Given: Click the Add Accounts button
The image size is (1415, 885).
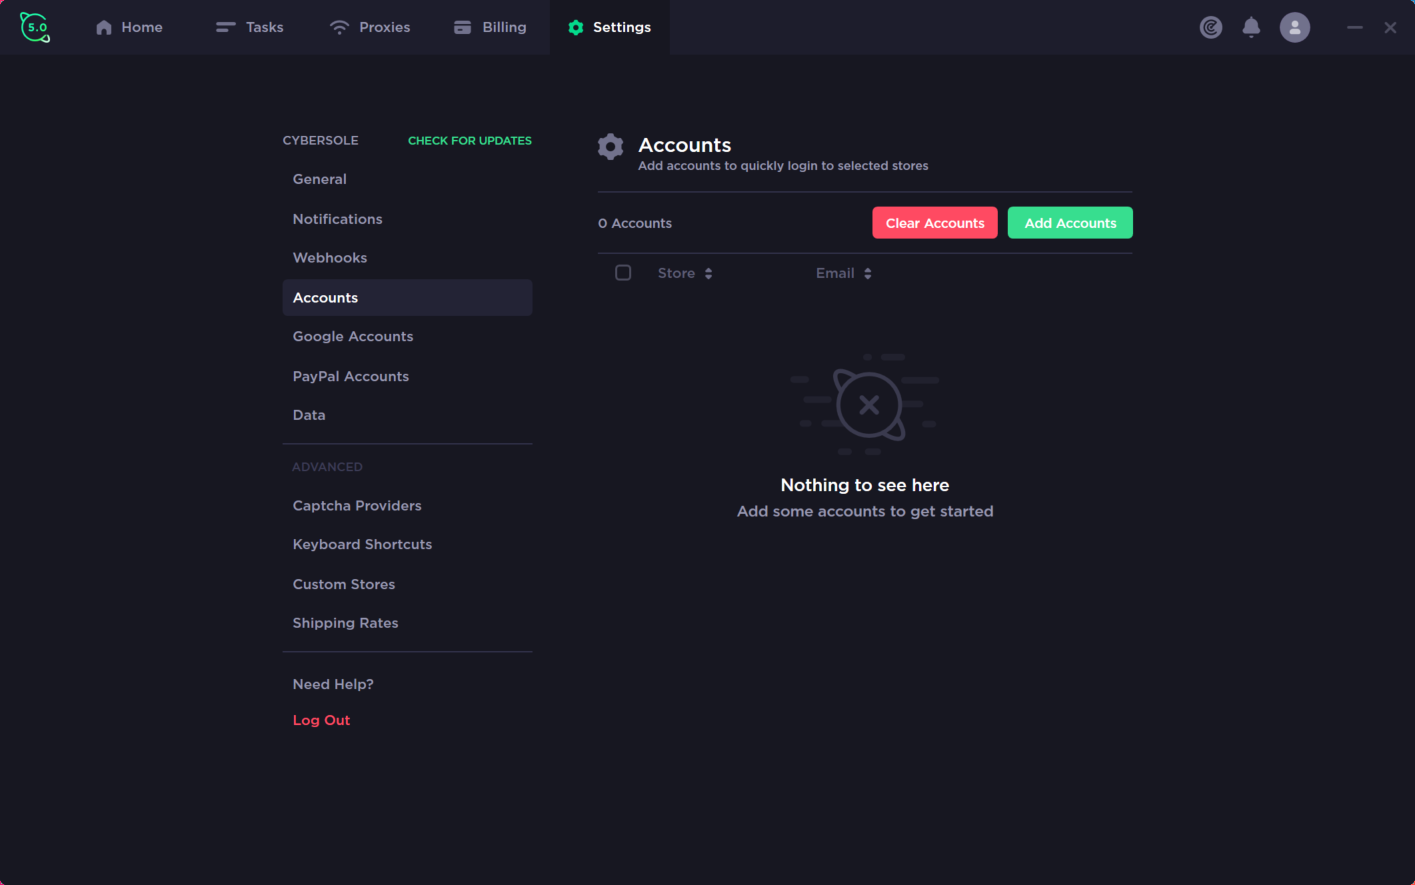Looking at the screenshot, I should tap(1070, 223).
